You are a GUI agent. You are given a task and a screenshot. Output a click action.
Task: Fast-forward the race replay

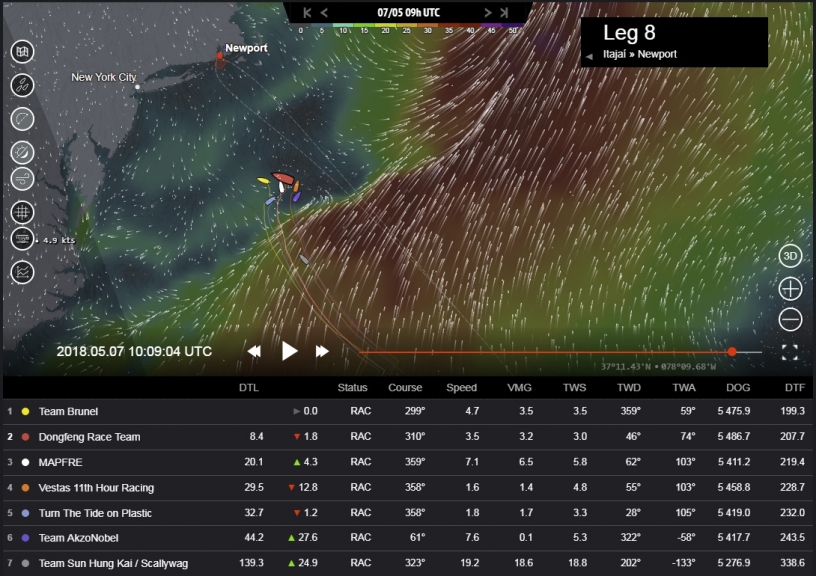pyautogui.click(x=322, y=351)
